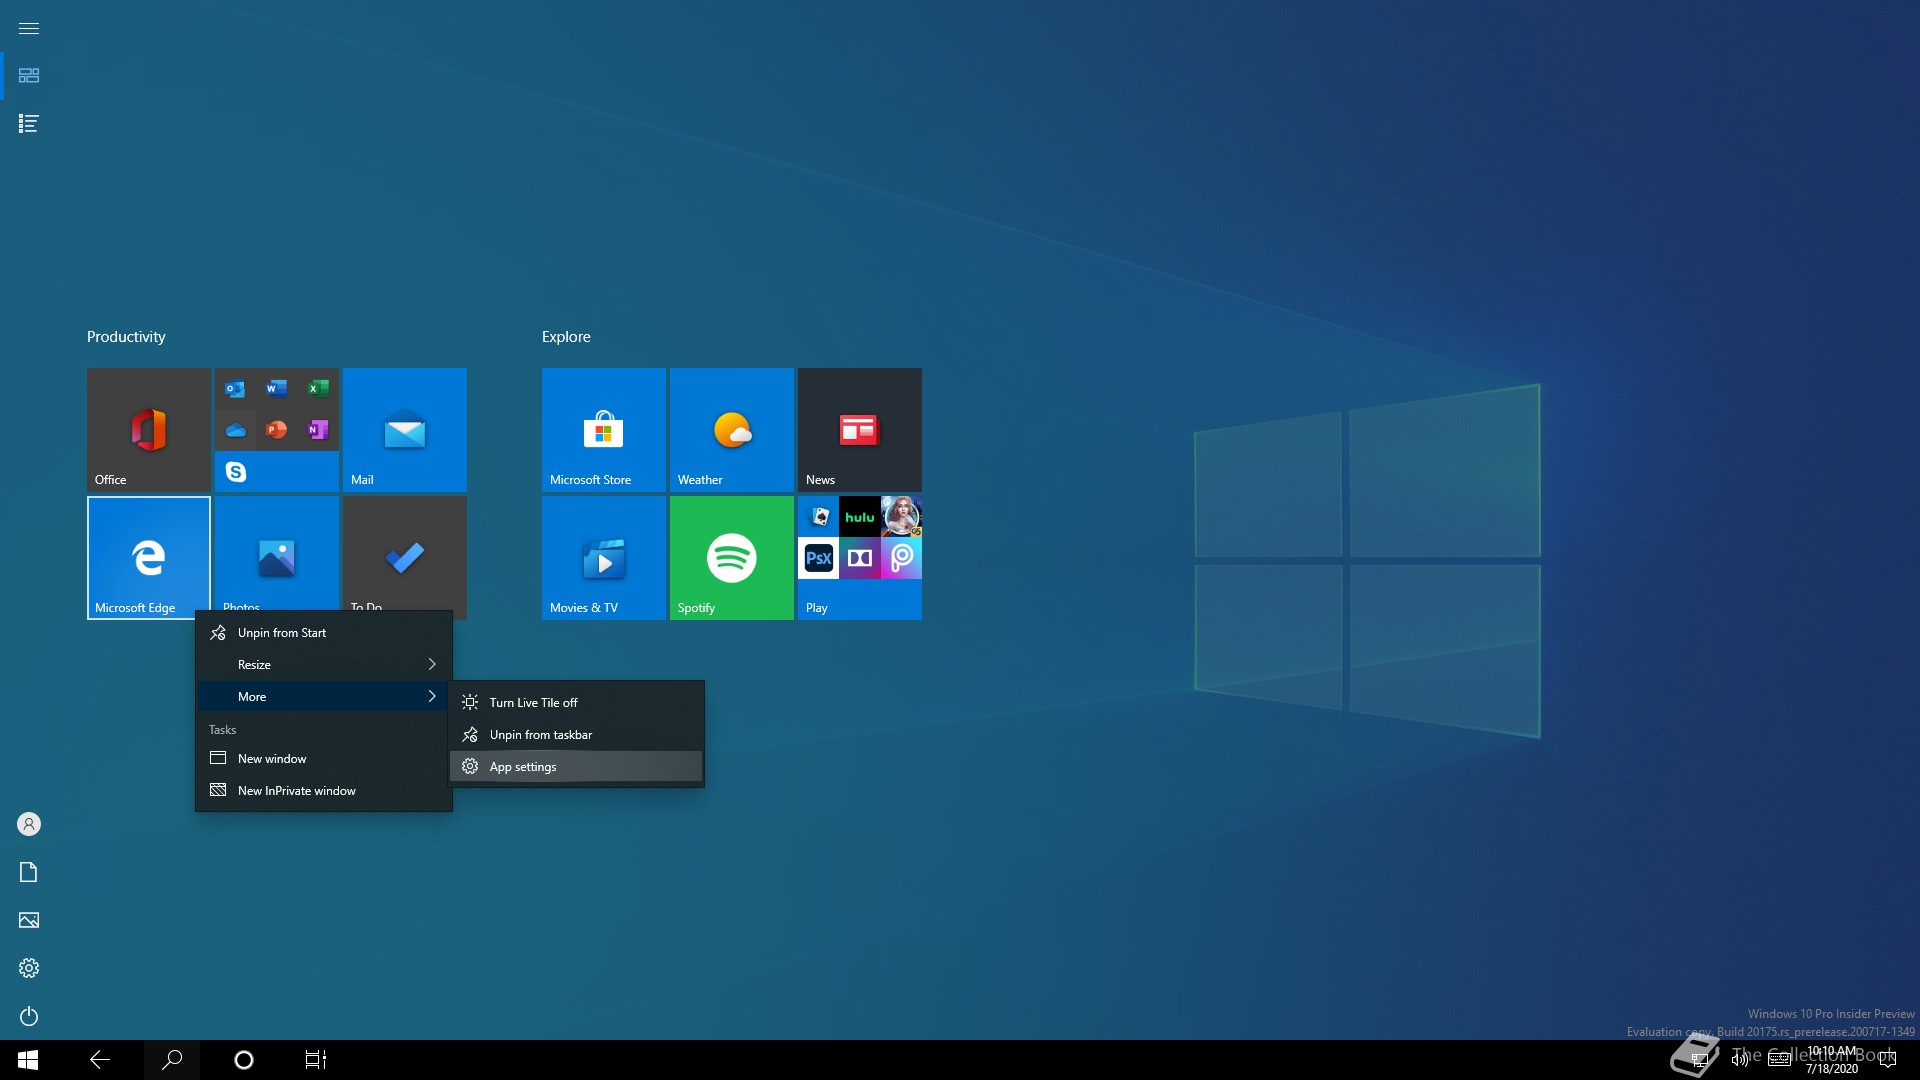Open the Documents folder shortcut

coord(29,872)
